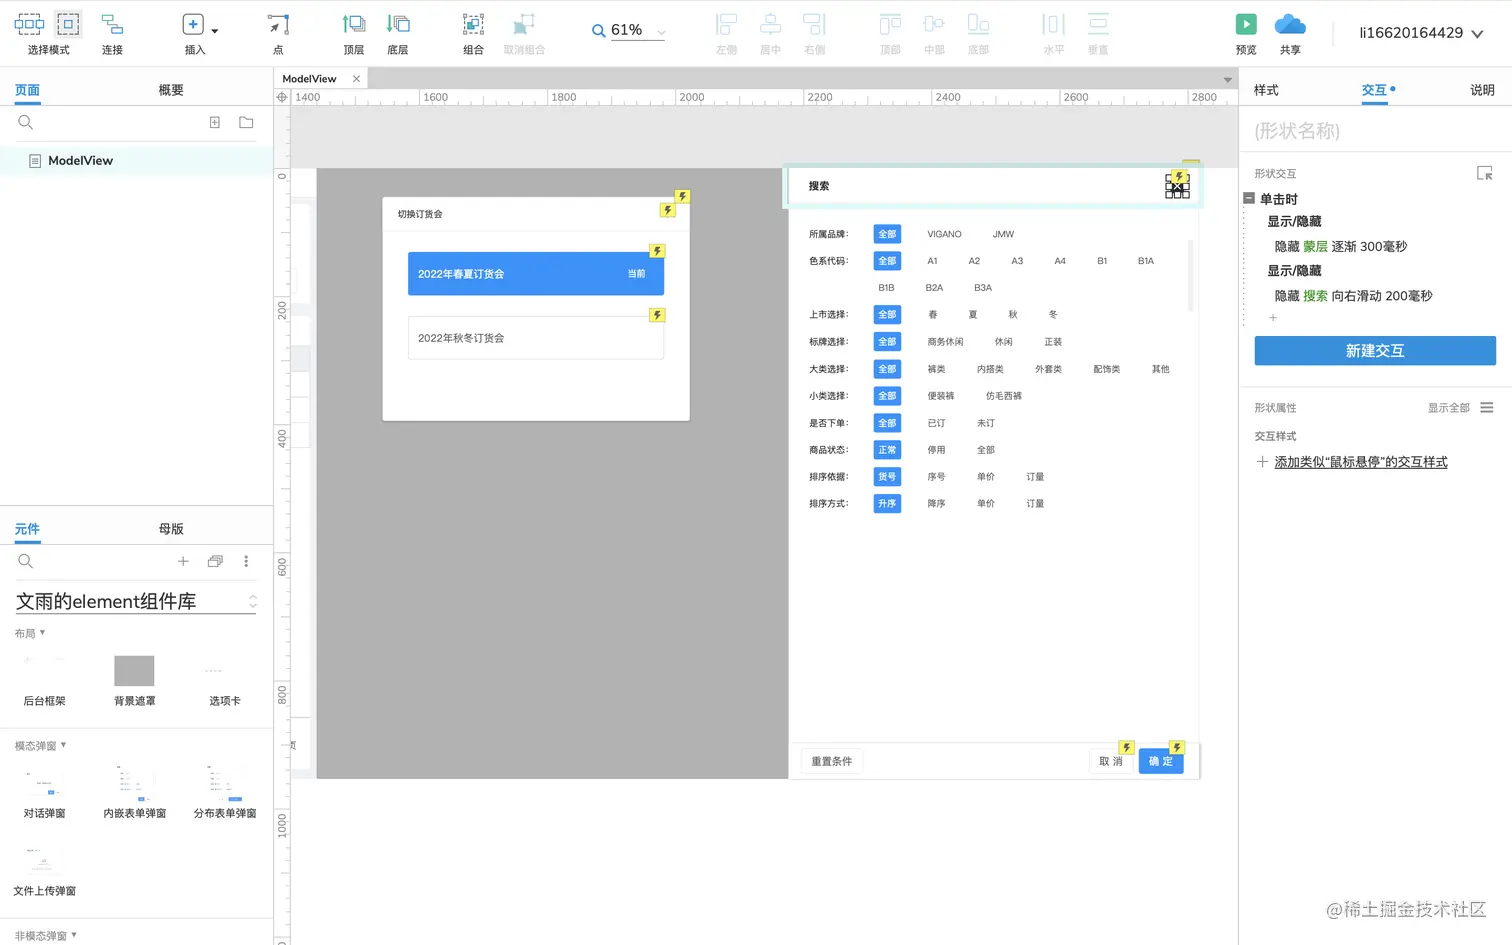Viewport: 1512px width, 945px height.
Task: Select the 交互 interactions tab
Action: point(1374,90)
